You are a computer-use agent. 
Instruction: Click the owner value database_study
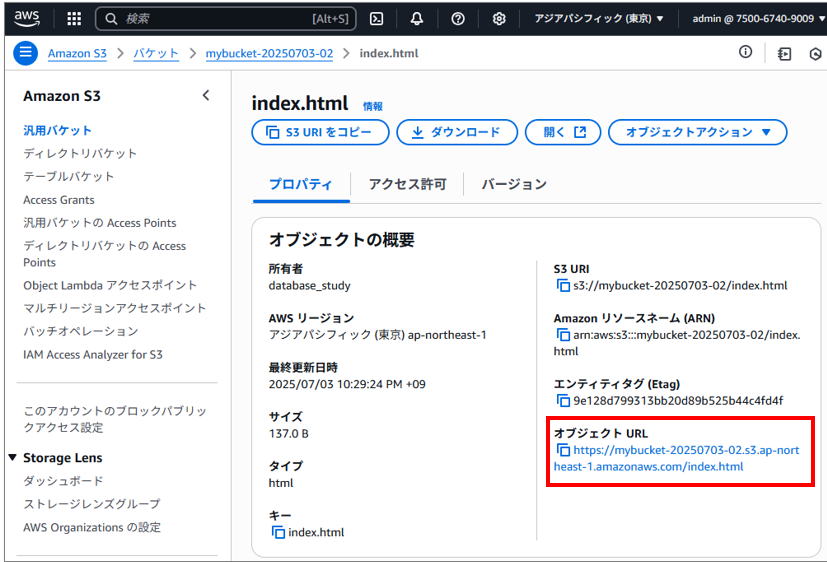(310, 286)
